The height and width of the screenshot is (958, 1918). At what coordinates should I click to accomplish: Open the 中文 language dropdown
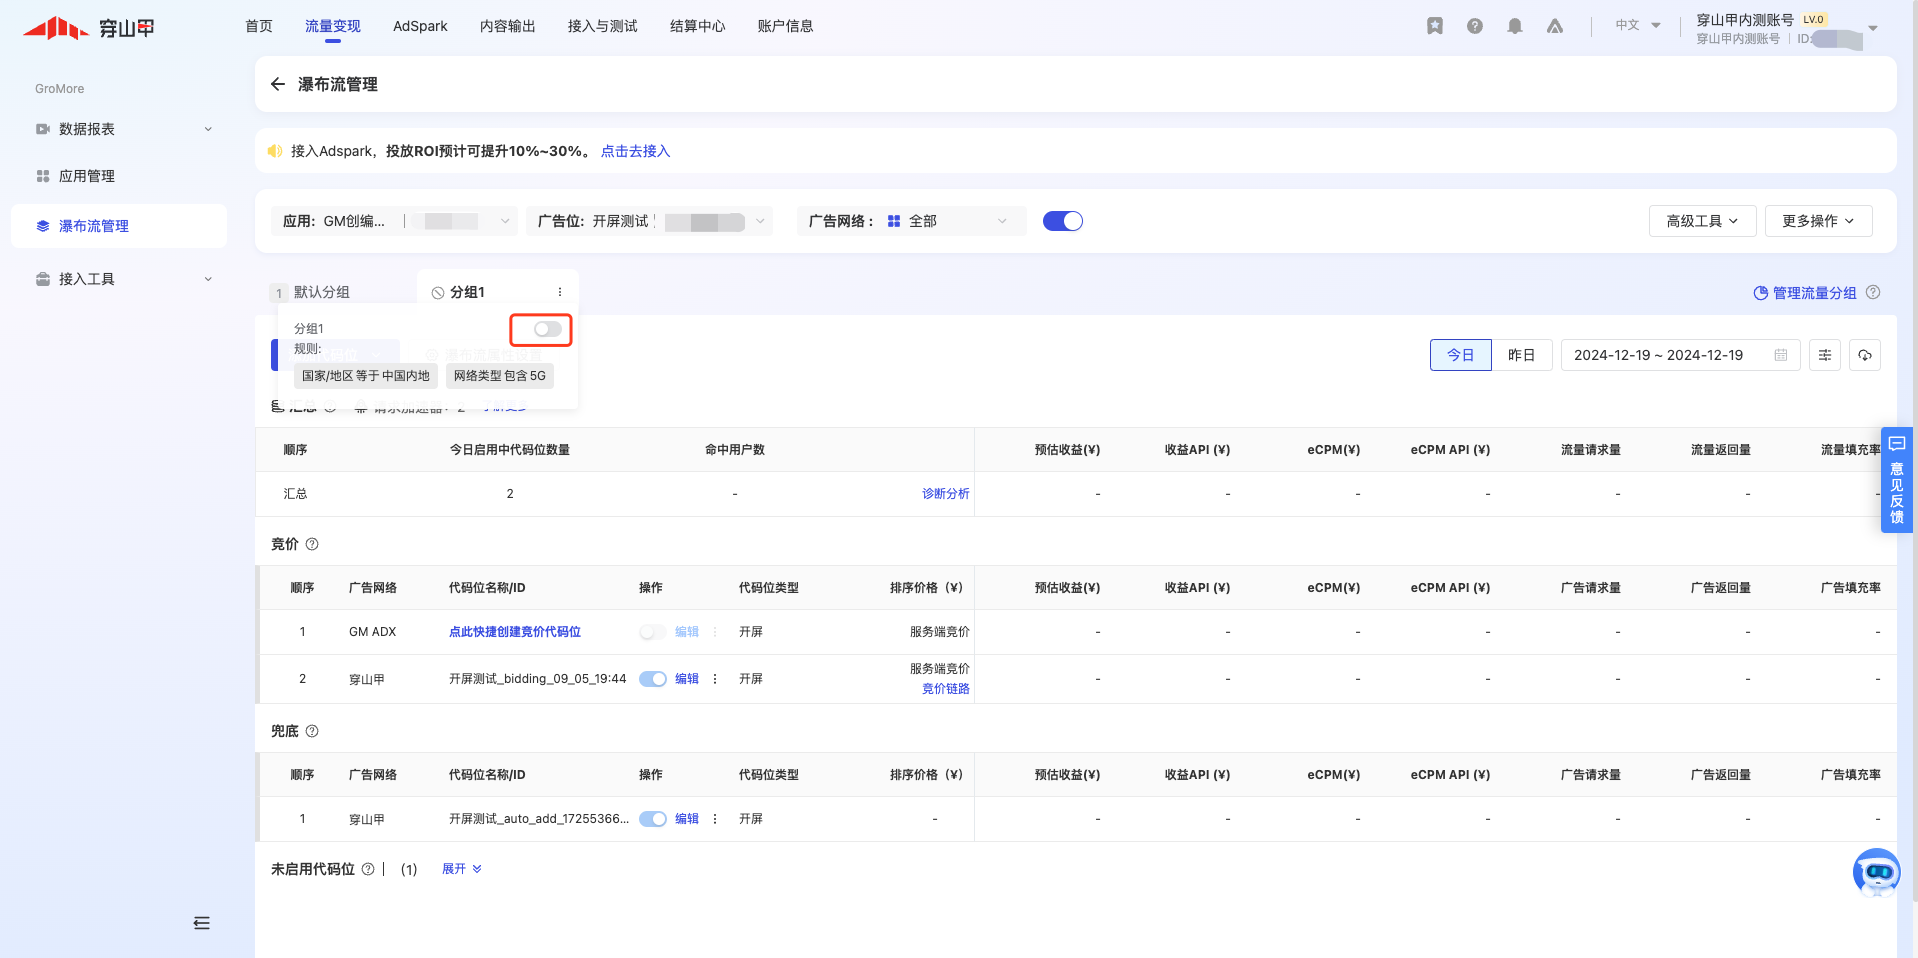(x=1638, y=25)
